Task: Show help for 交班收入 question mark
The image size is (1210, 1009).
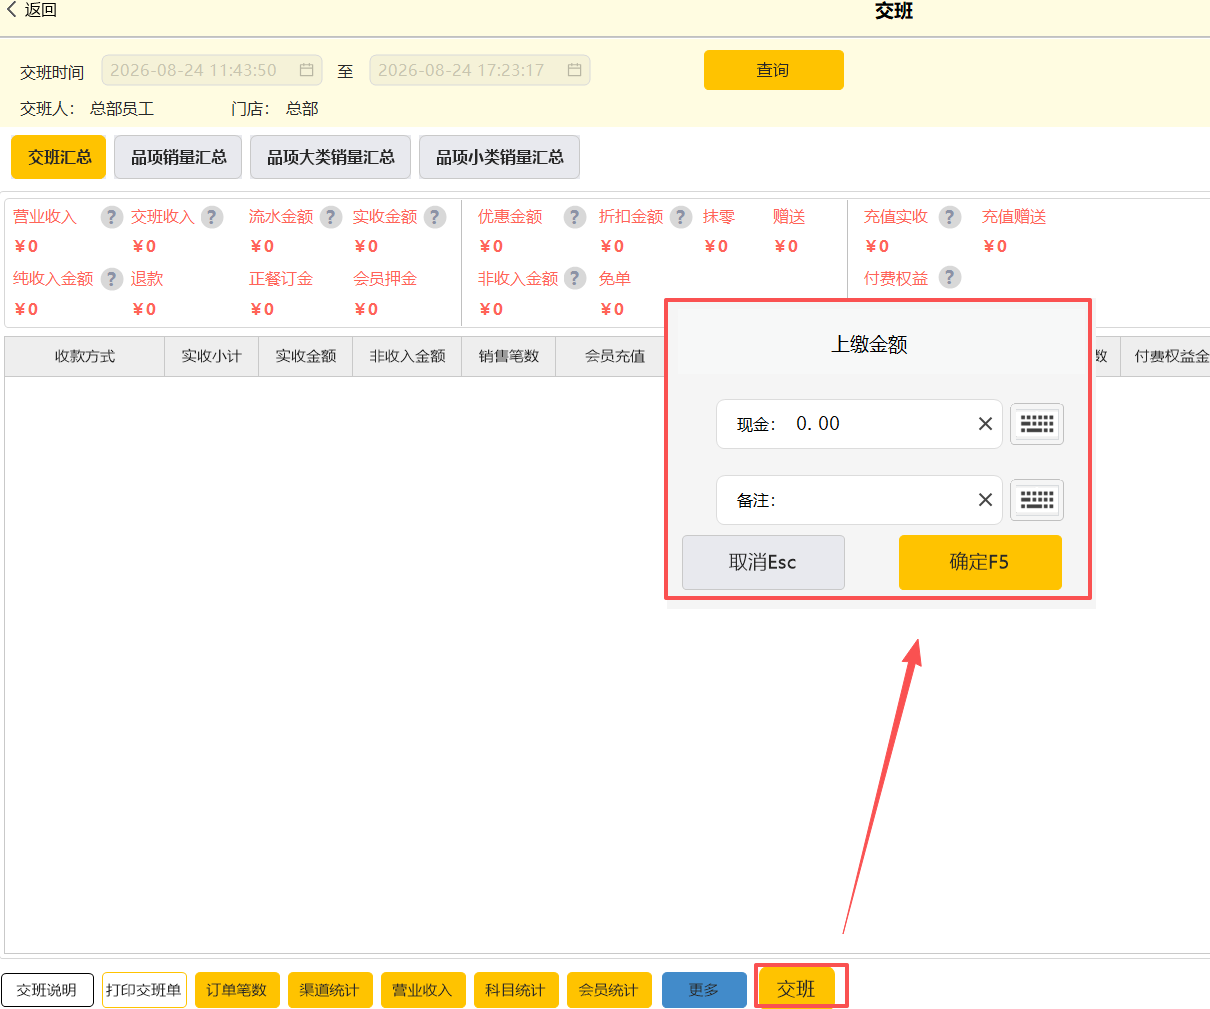Action: tap(212, 217)
